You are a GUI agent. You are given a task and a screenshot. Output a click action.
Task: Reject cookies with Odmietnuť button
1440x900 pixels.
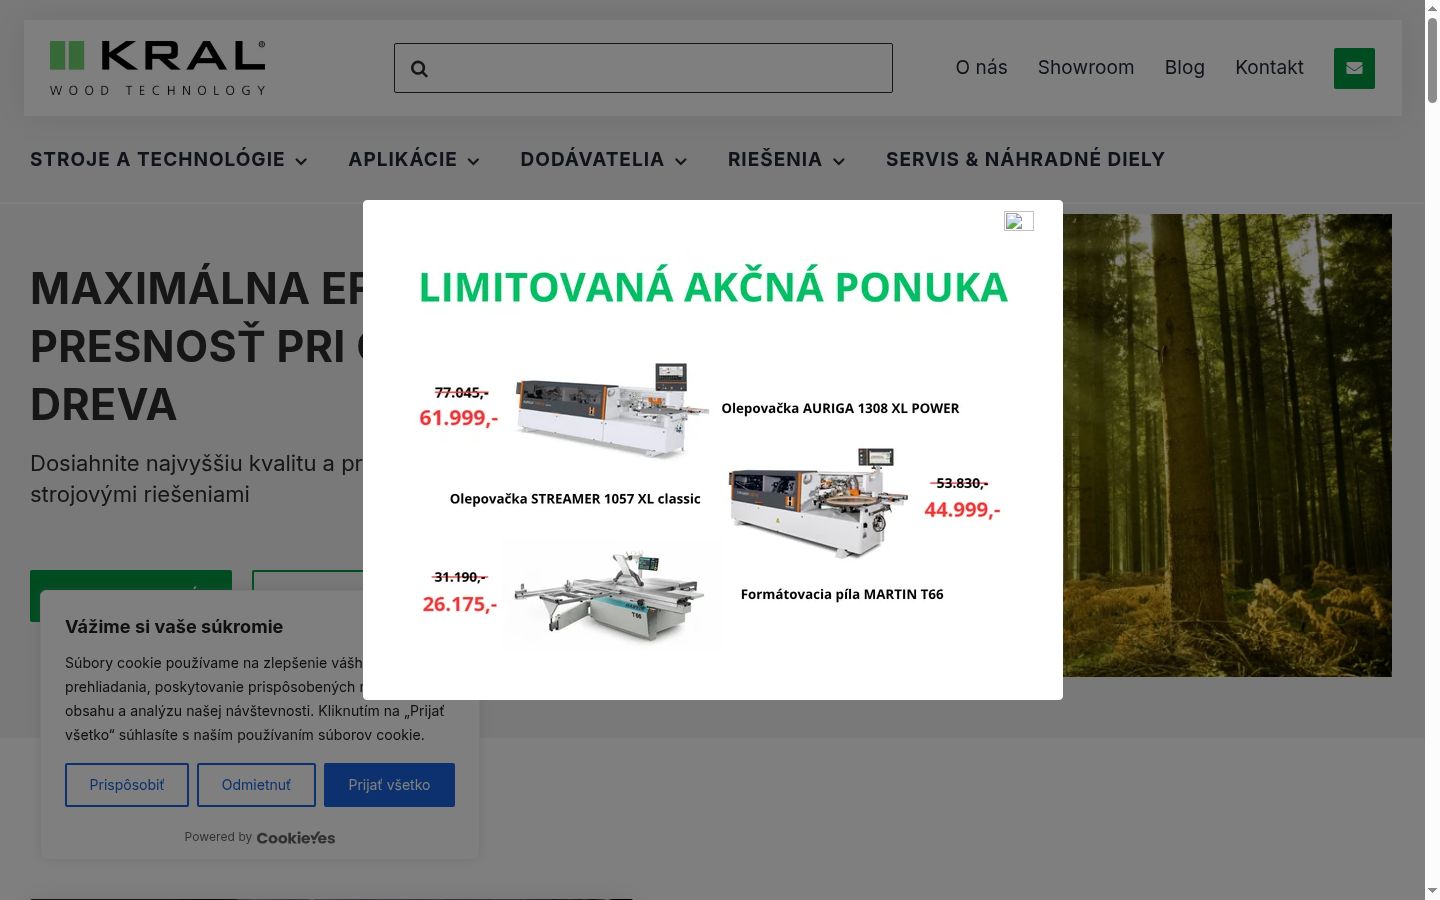tap(256, 785)
